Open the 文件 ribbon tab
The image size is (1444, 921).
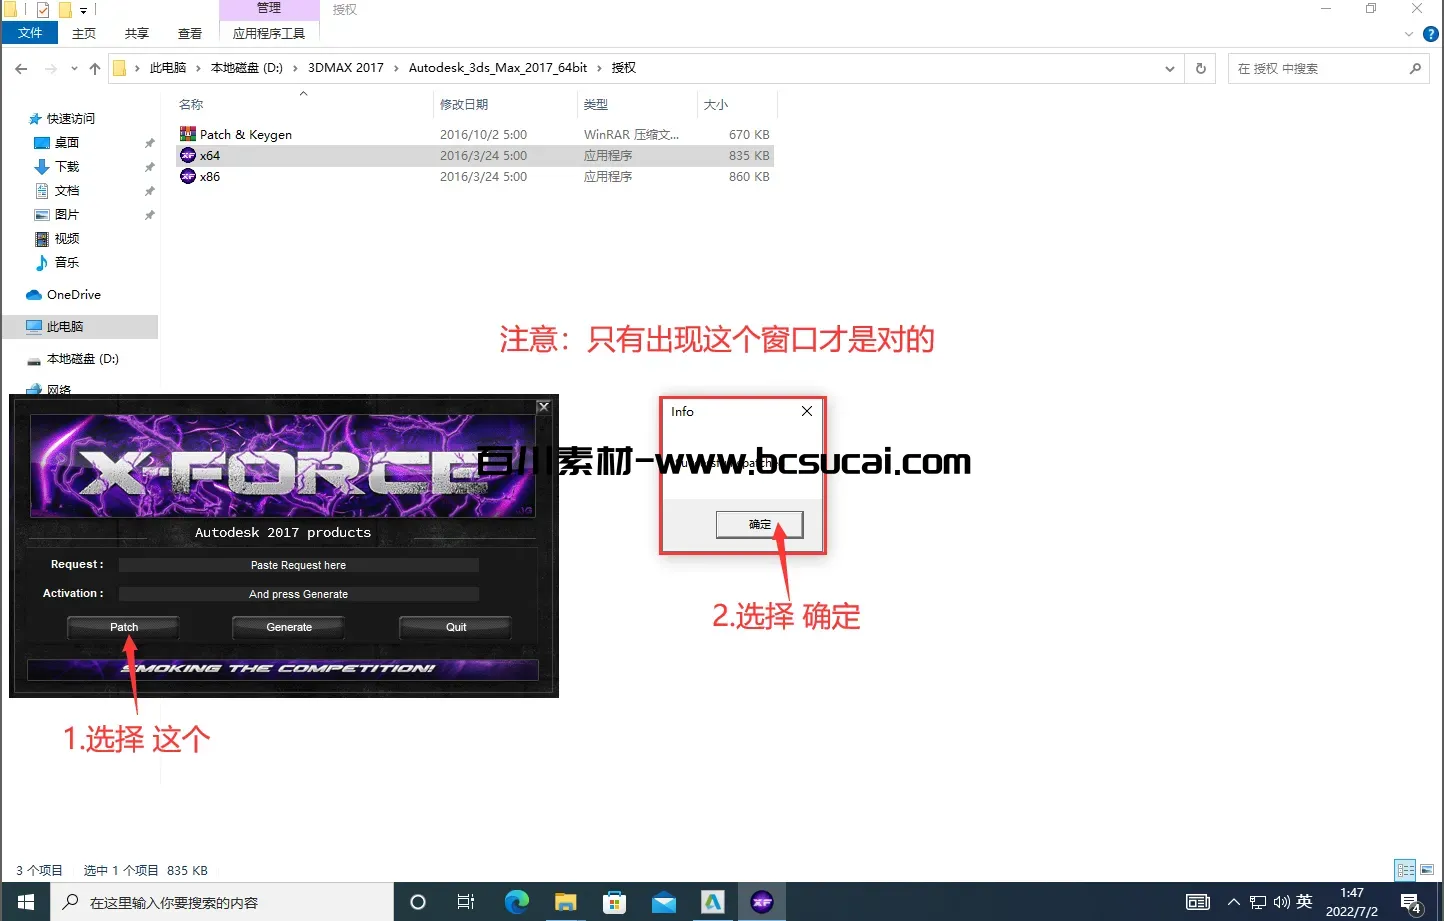pyautogui.click(x=30, y=33)
